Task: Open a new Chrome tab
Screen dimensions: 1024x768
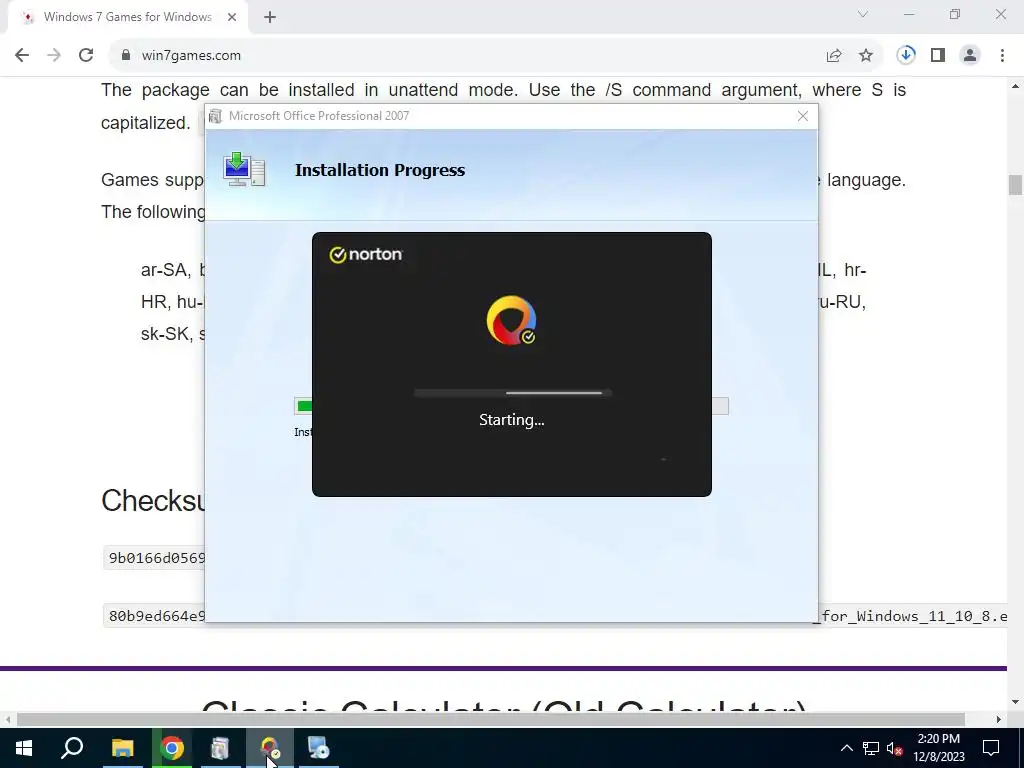Action: [x=270, y=18]
